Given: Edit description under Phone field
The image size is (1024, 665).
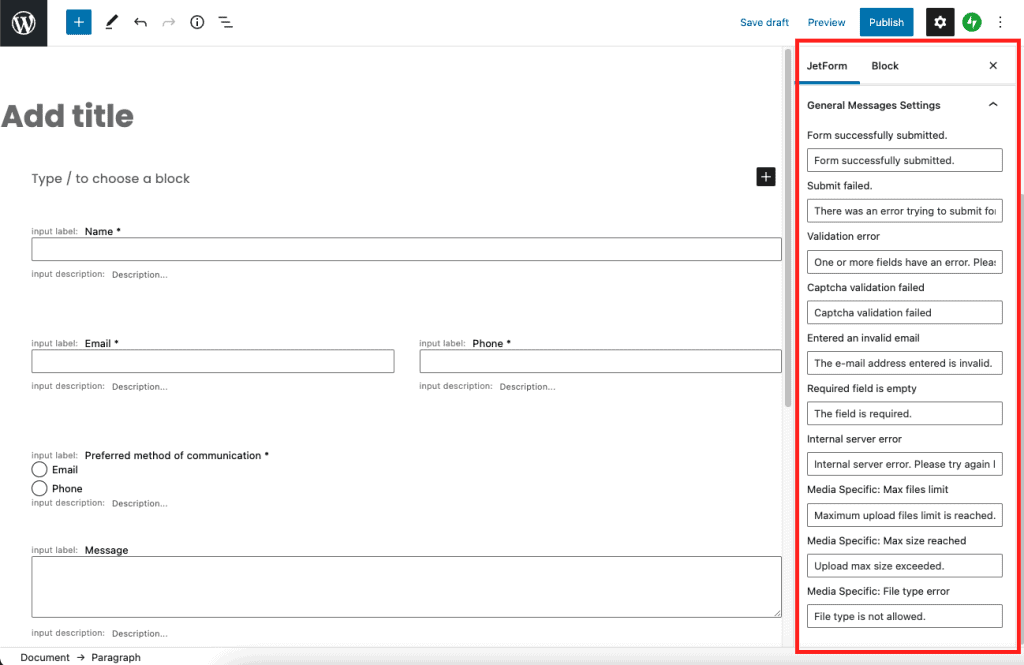Looking at the screenshot, I should tap(528, 387).
